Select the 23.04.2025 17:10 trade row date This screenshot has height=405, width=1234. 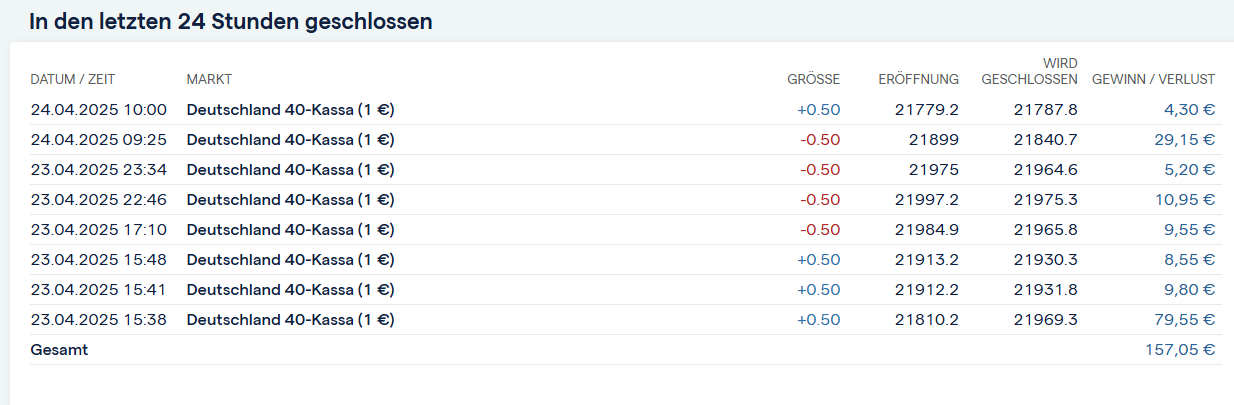(99, 229)
